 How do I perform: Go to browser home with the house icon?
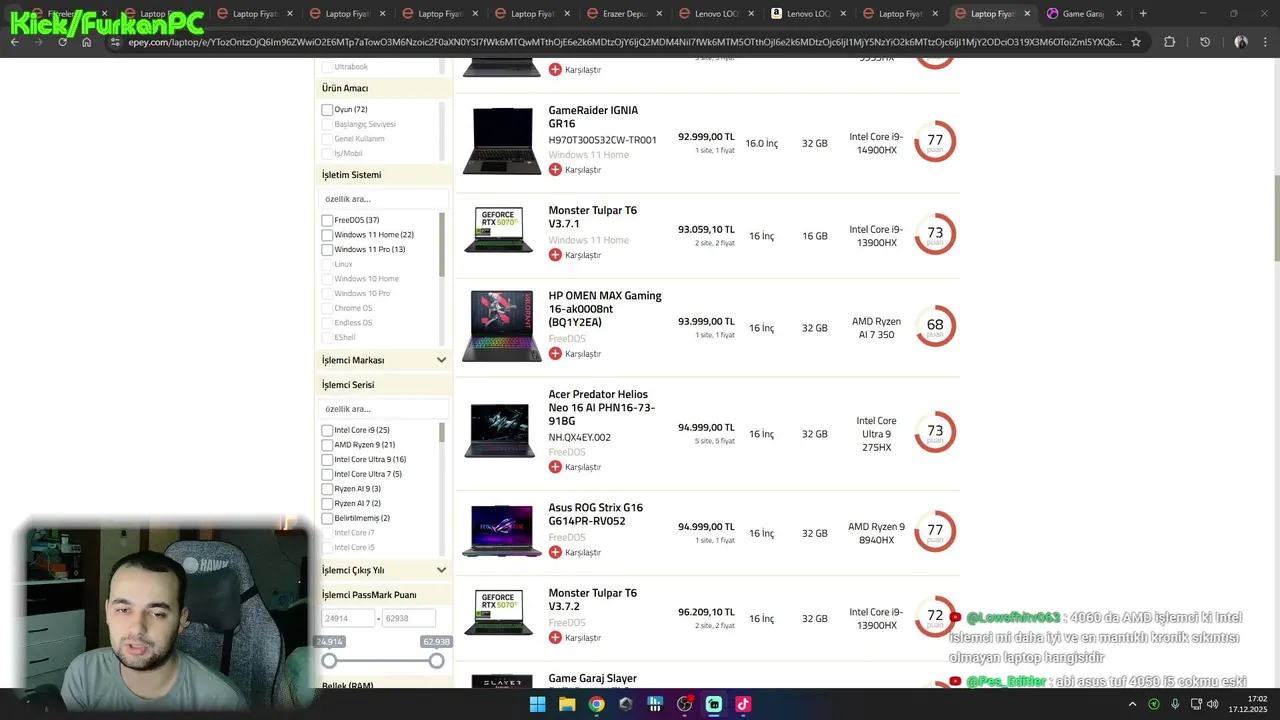[x=87, y=42]
